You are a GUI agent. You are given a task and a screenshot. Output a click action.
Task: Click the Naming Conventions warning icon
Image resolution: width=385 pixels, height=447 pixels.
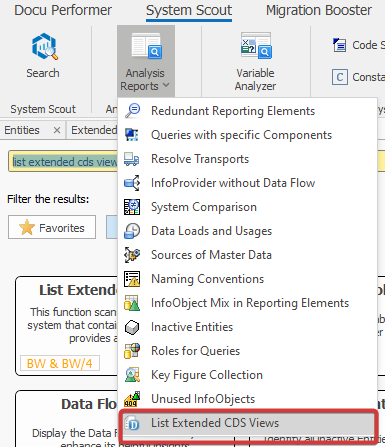[132, 279]
